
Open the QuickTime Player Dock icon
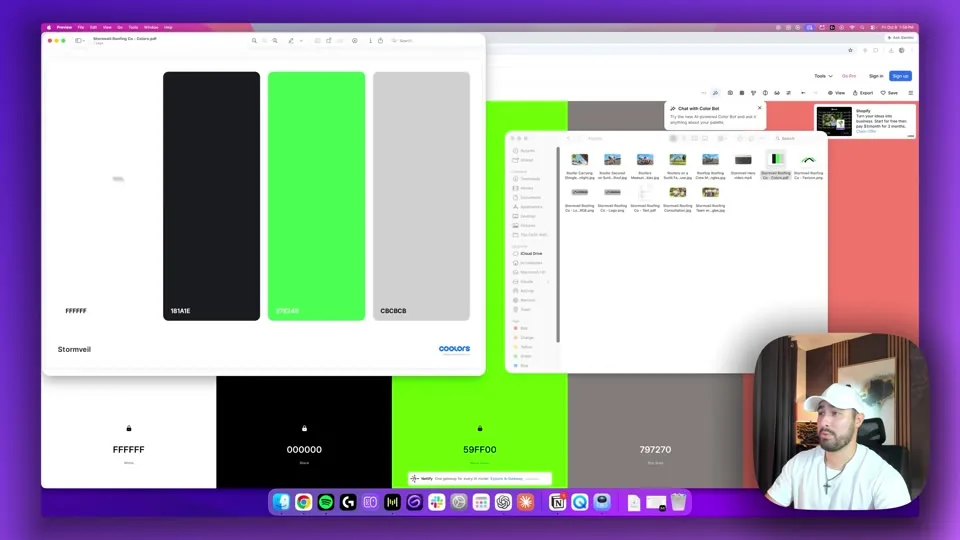click(x=579, y=502)
